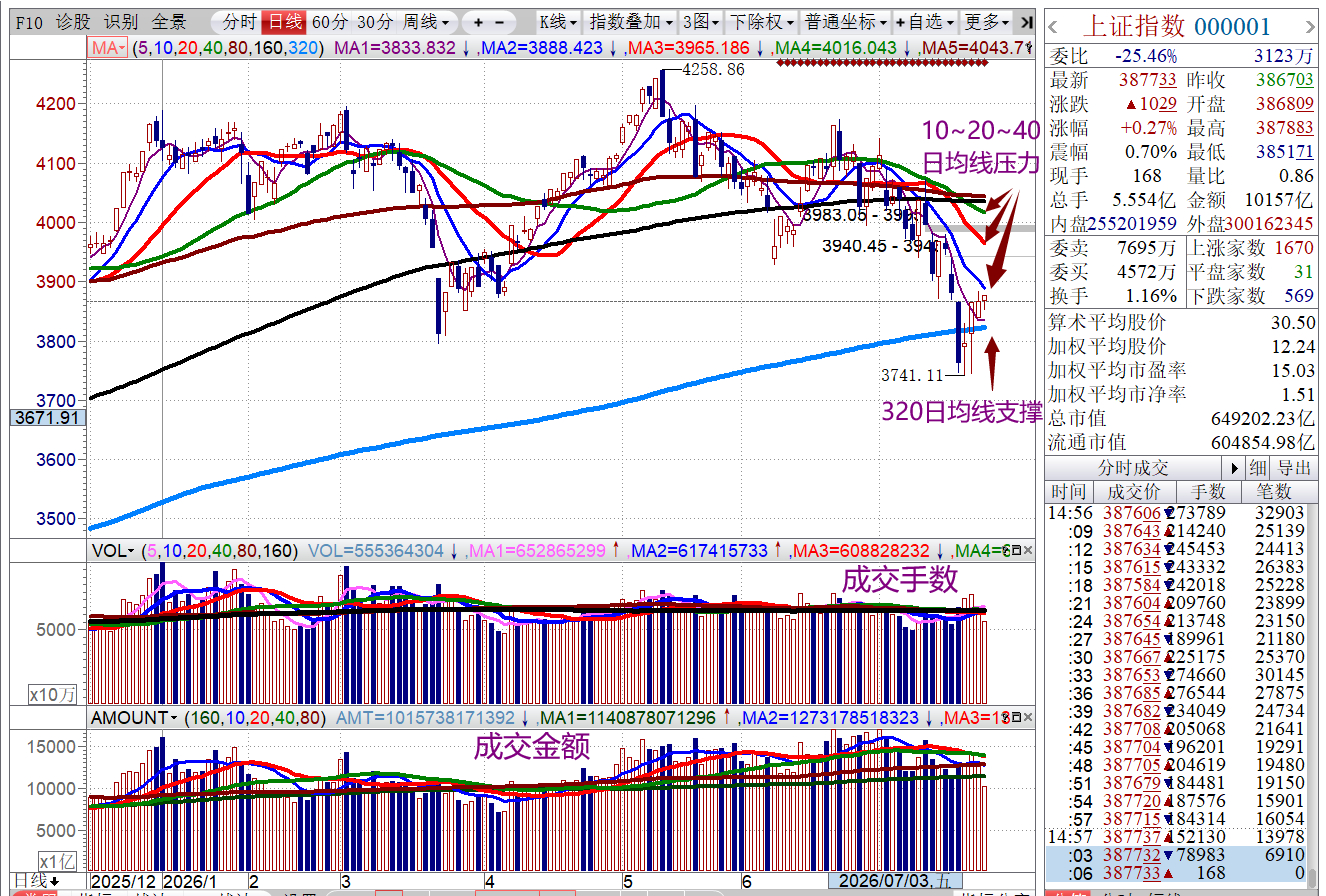Click the x1亿 amount unit label
This screenshot has width=1326, height=896.
pos(58,861)
